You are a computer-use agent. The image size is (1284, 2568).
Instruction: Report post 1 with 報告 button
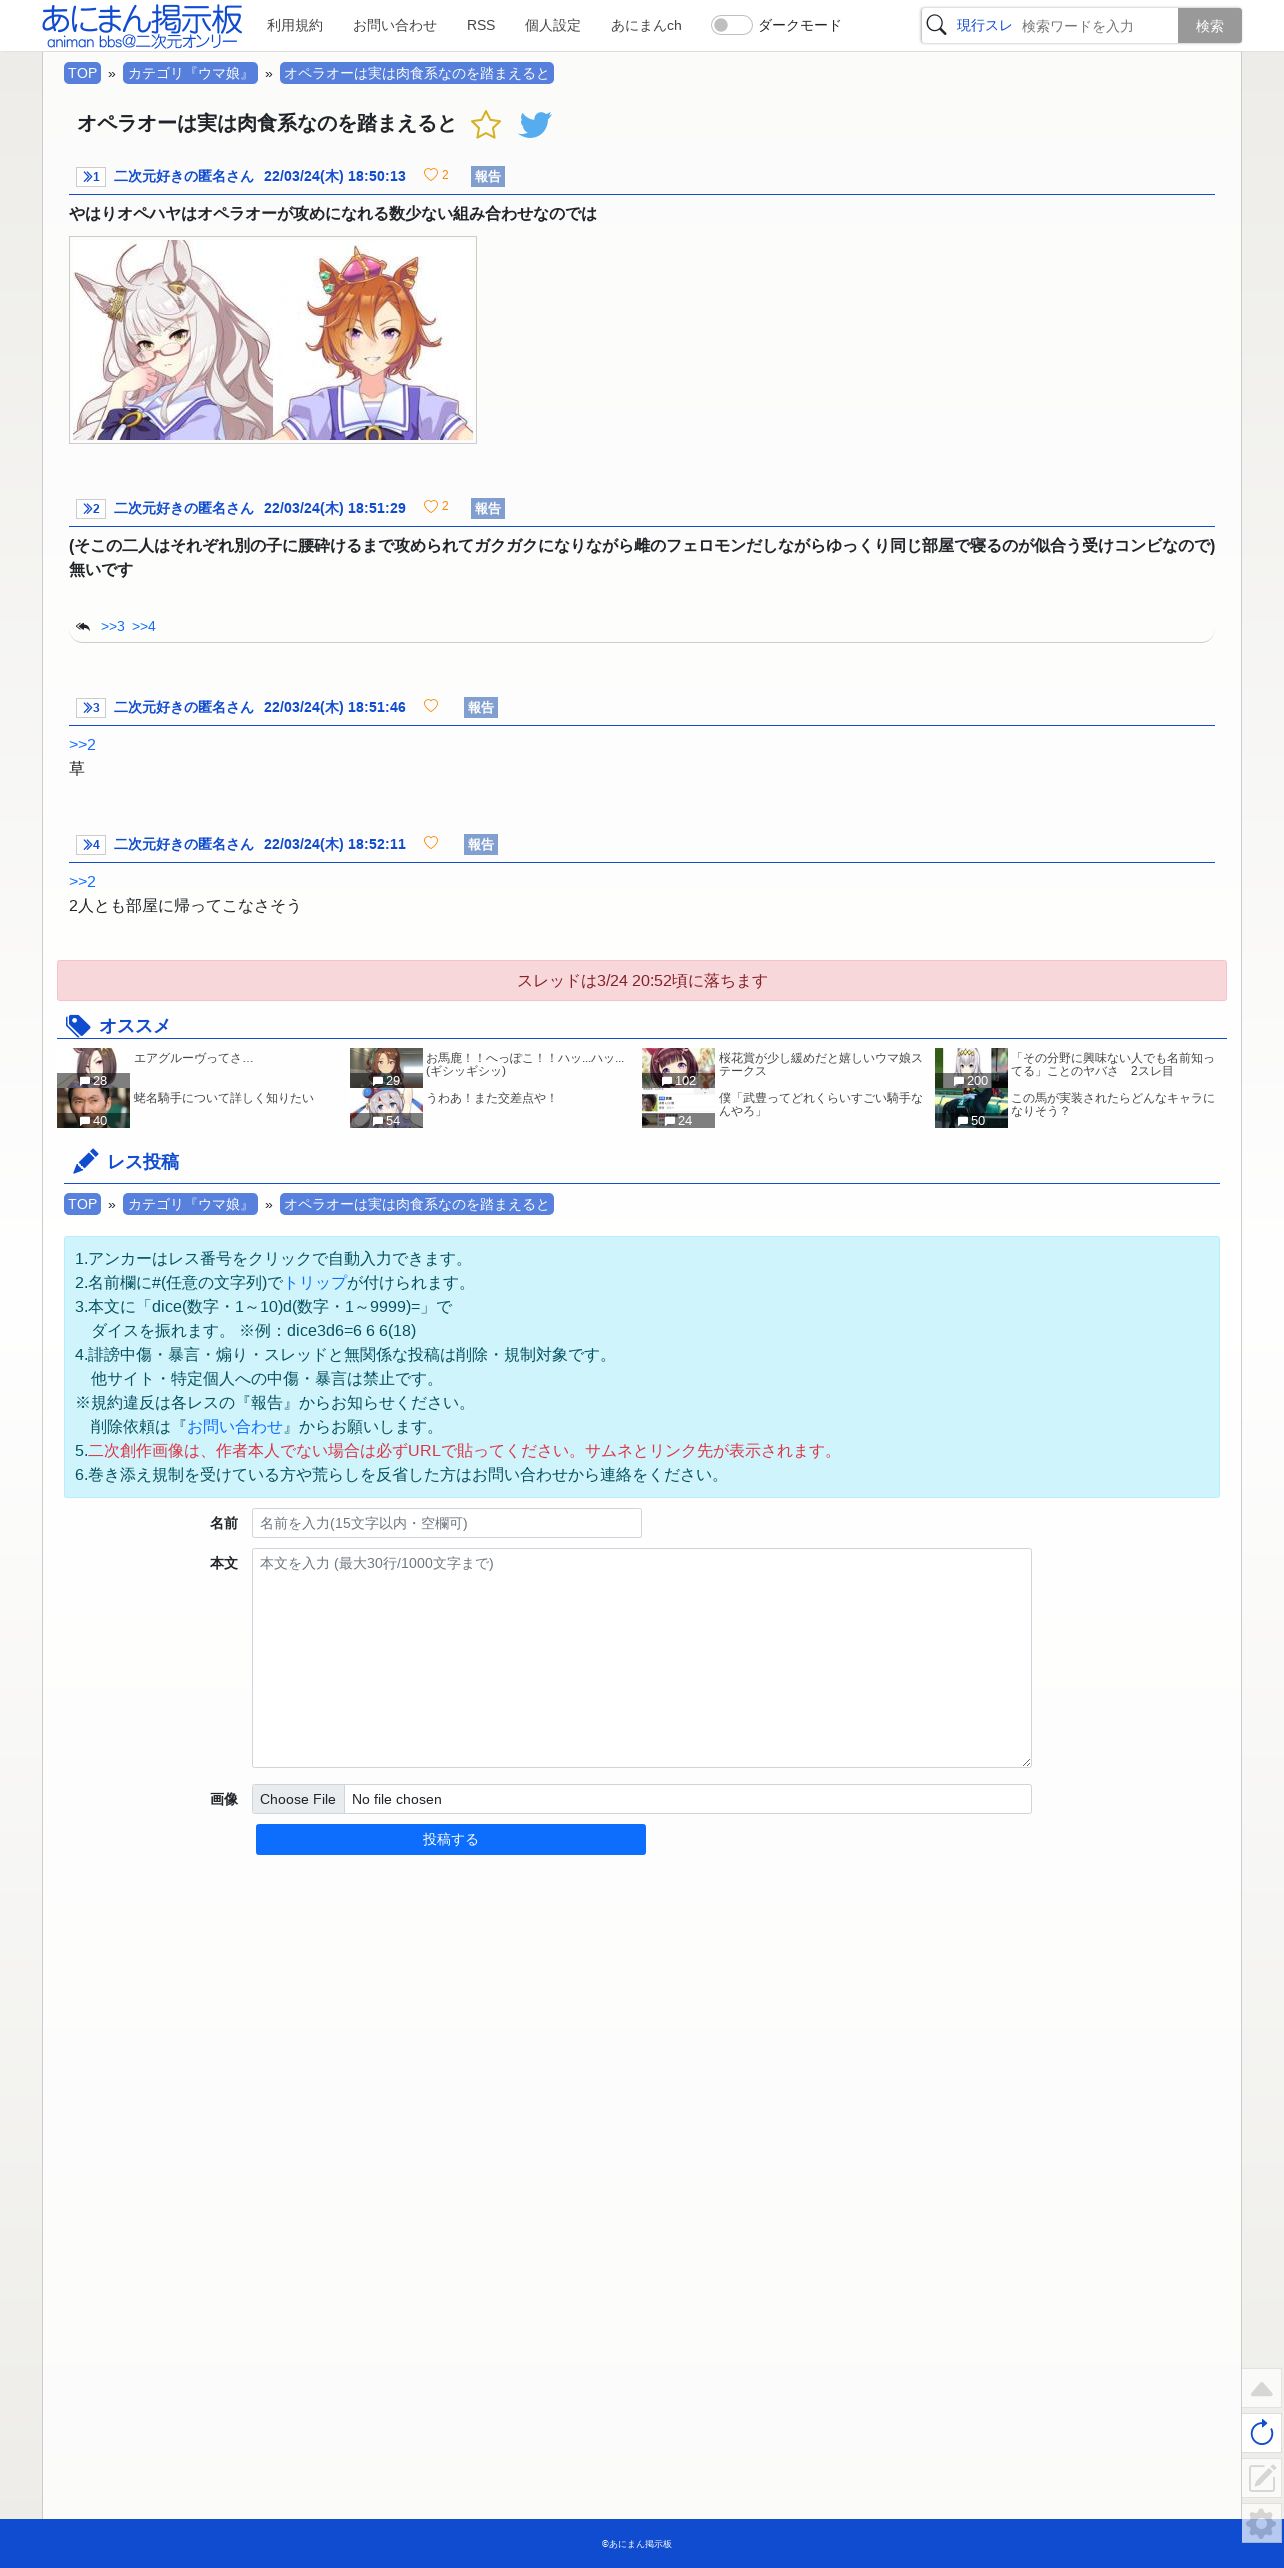tap(488, 177)
